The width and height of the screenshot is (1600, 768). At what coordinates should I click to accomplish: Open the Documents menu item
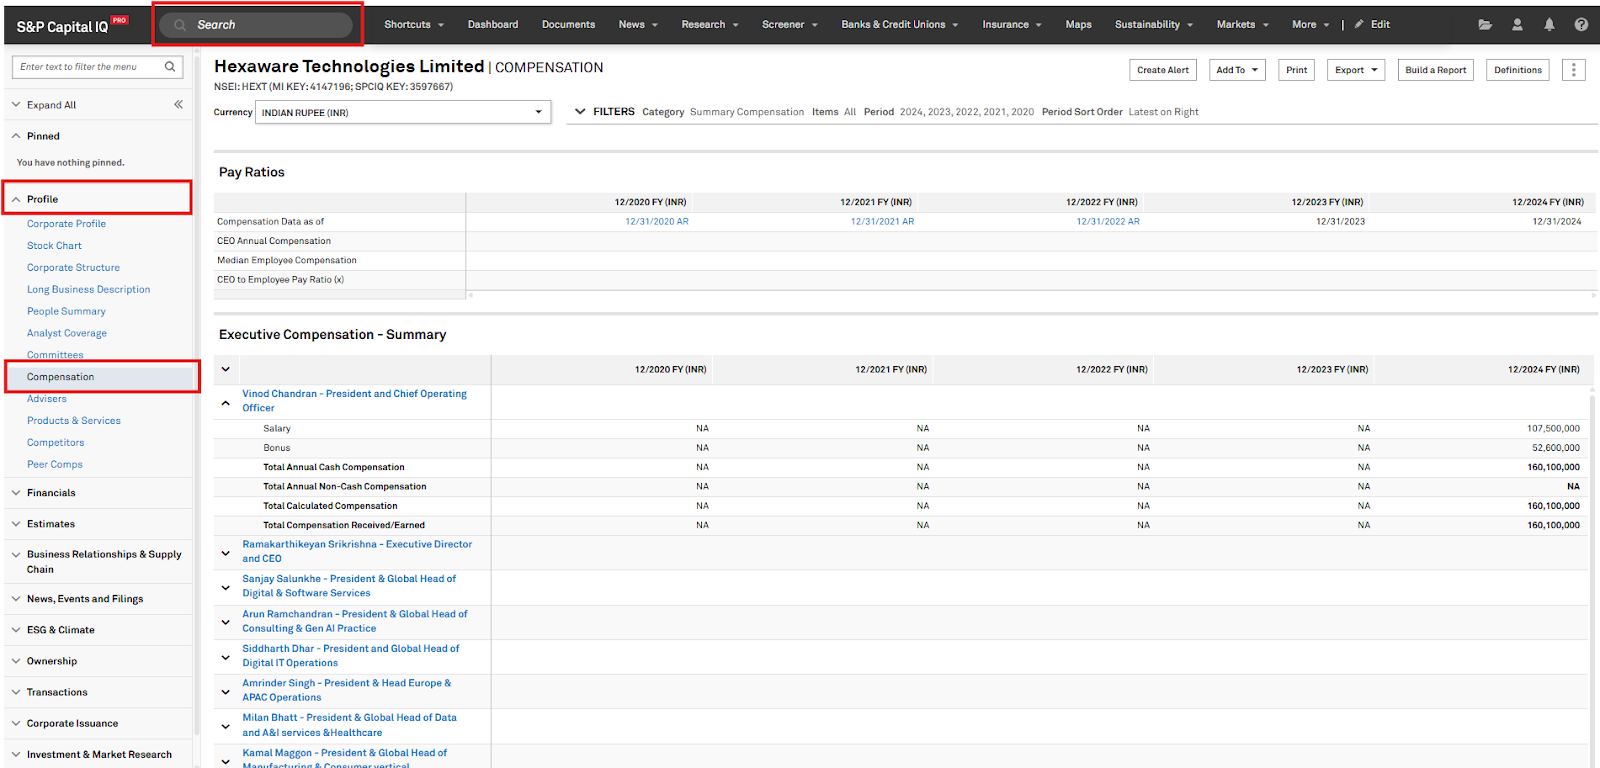[x=568, y=24]
